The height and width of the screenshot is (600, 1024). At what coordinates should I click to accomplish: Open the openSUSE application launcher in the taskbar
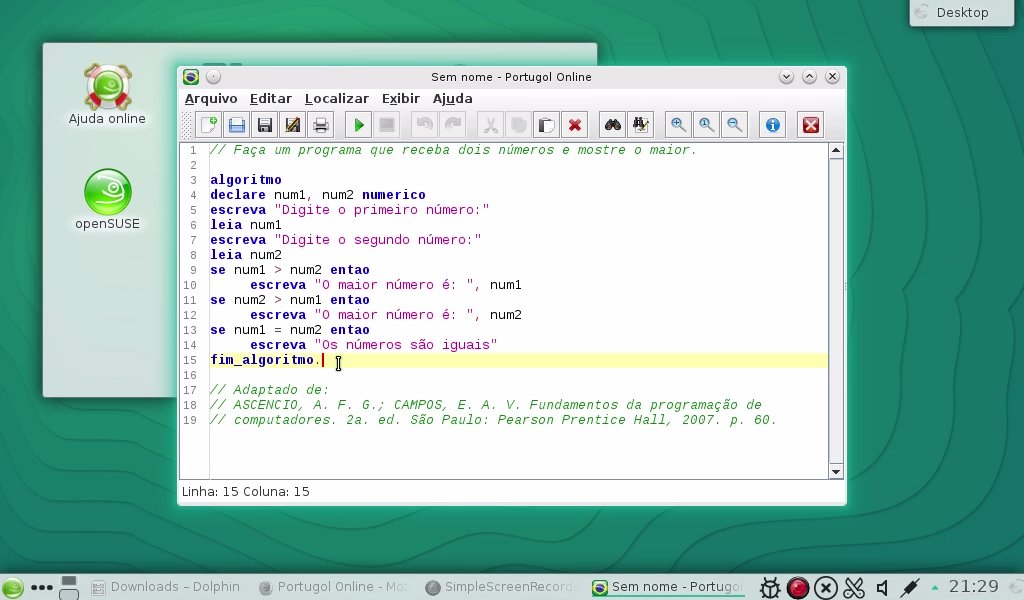[12, 587]
